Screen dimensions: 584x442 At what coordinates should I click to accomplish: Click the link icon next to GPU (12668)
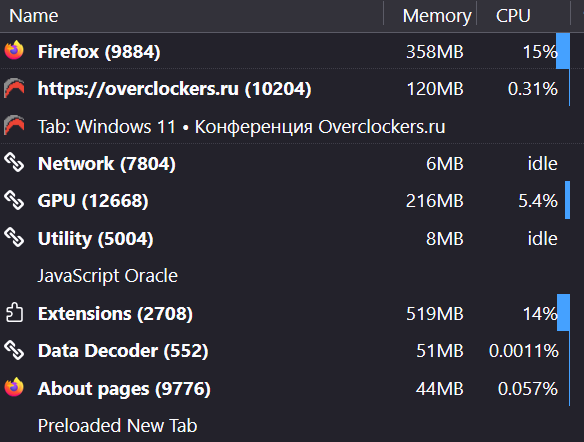coord(14,200)
